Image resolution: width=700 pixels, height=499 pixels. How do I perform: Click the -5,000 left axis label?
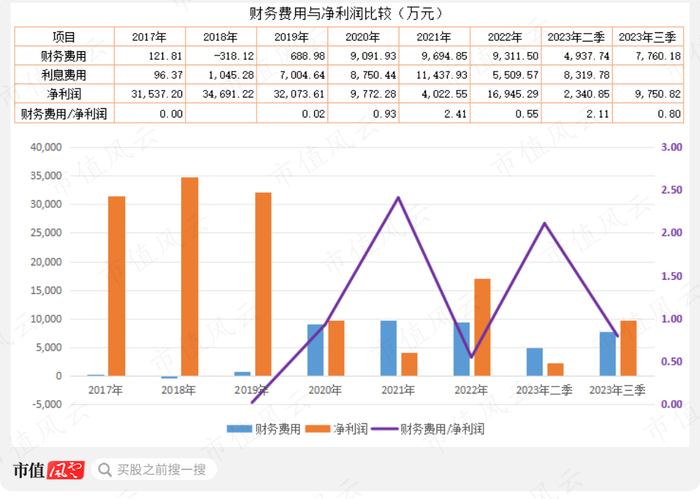tap(45, 404)
